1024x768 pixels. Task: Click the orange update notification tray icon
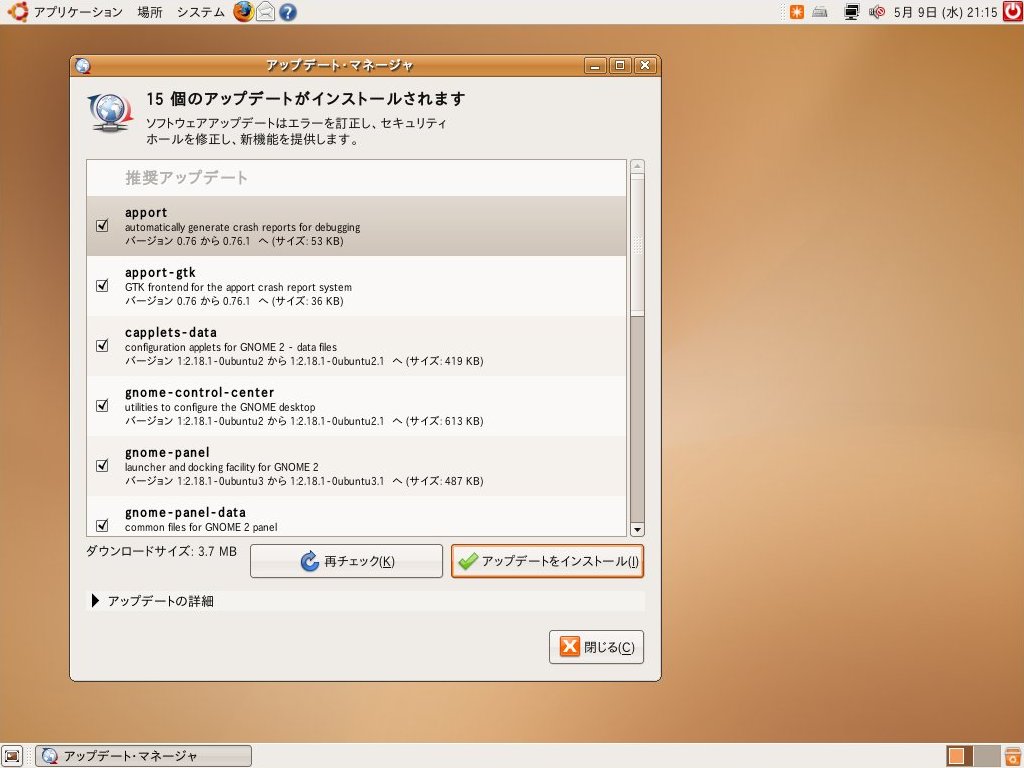pyautogui.click(x=797, y=12)
